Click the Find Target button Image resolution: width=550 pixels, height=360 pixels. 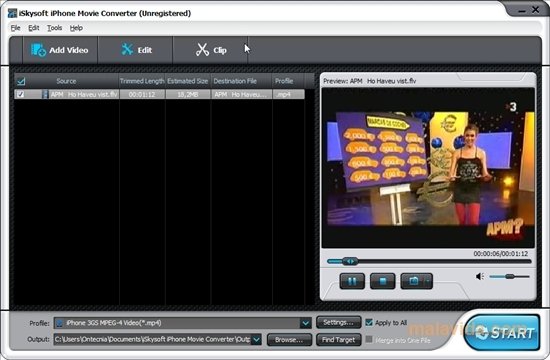pos(338,340)
